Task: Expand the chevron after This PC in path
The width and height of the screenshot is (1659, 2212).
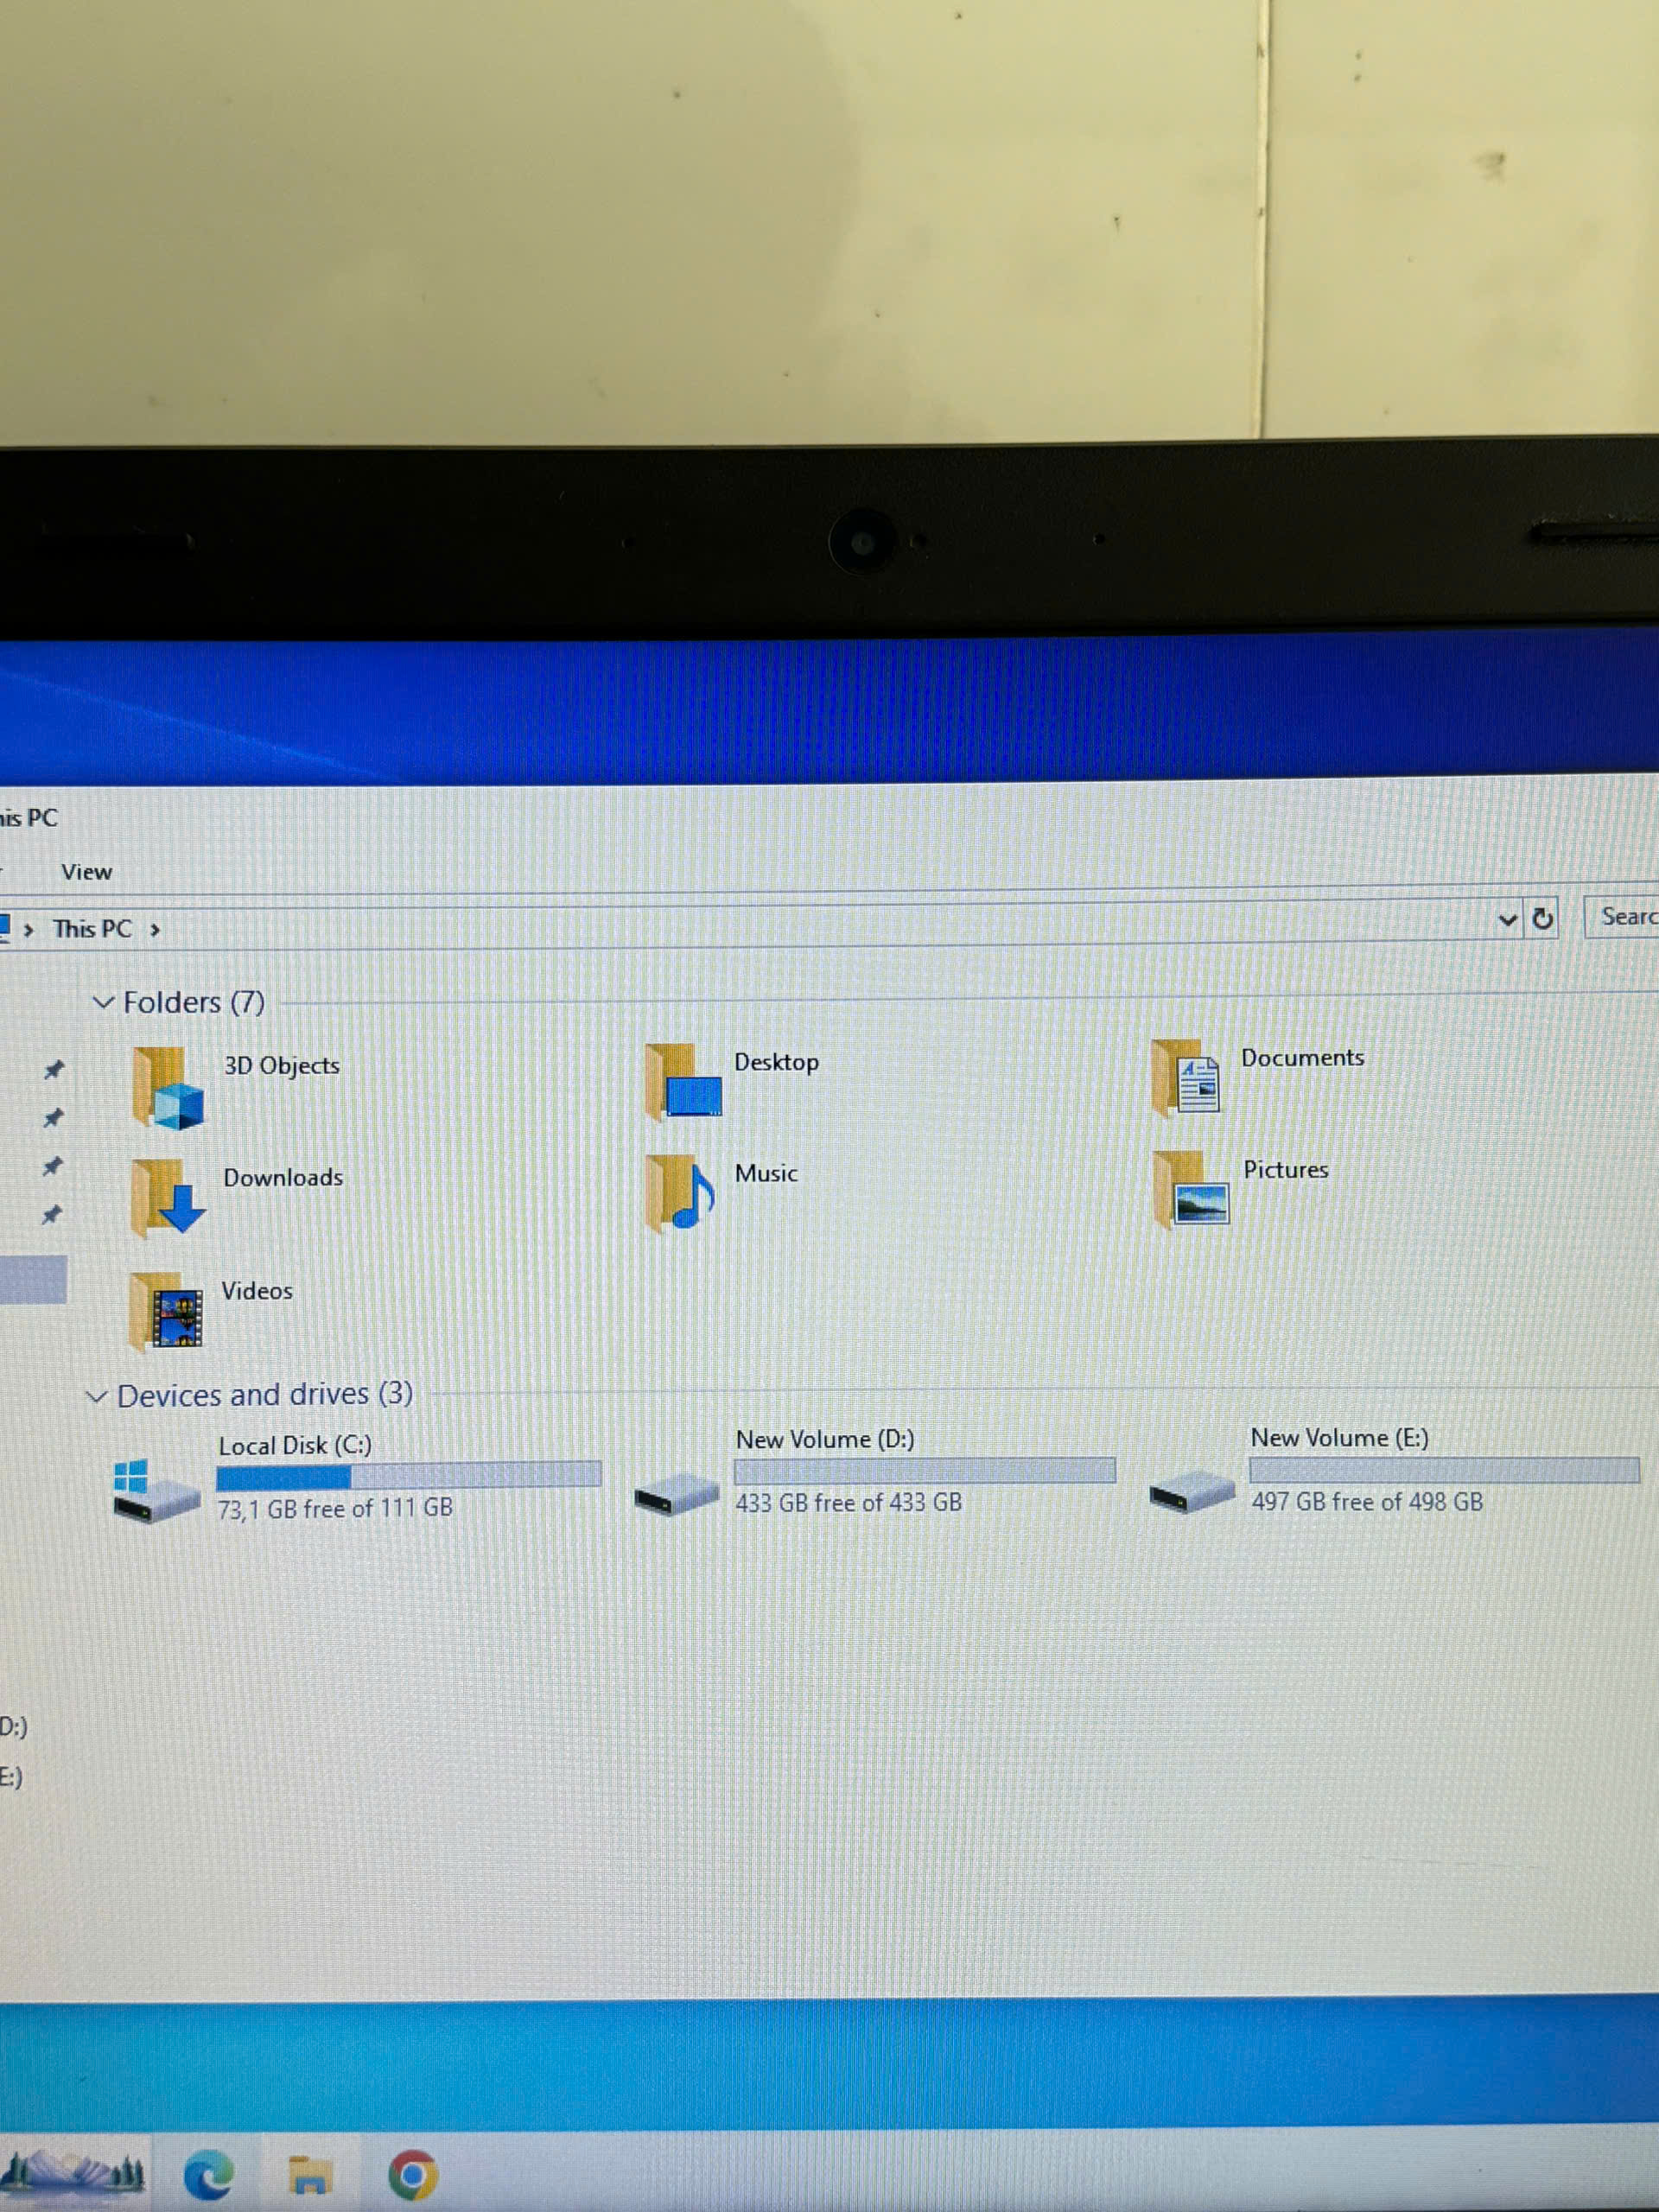Action: pyautogui.click(x=155, y=930)
